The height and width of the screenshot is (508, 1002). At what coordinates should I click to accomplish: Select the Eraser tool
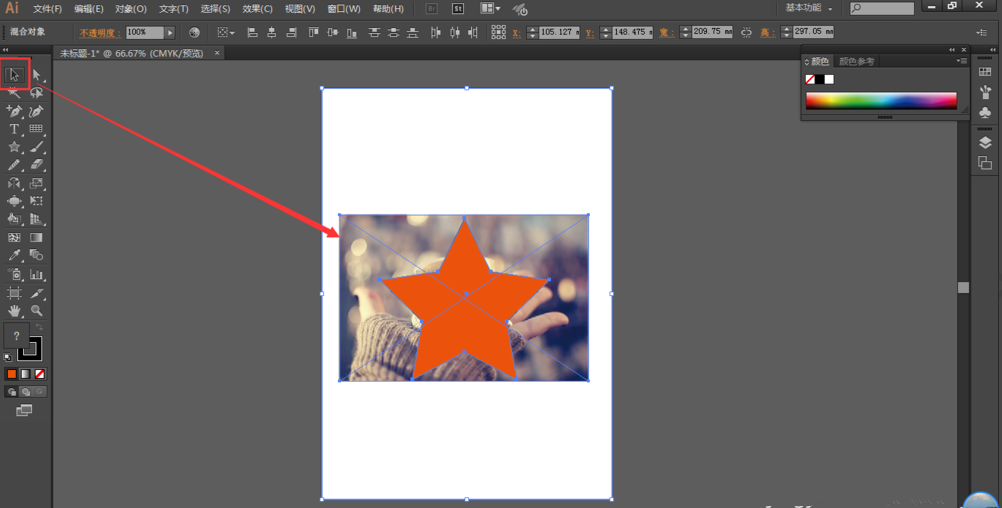36,165
